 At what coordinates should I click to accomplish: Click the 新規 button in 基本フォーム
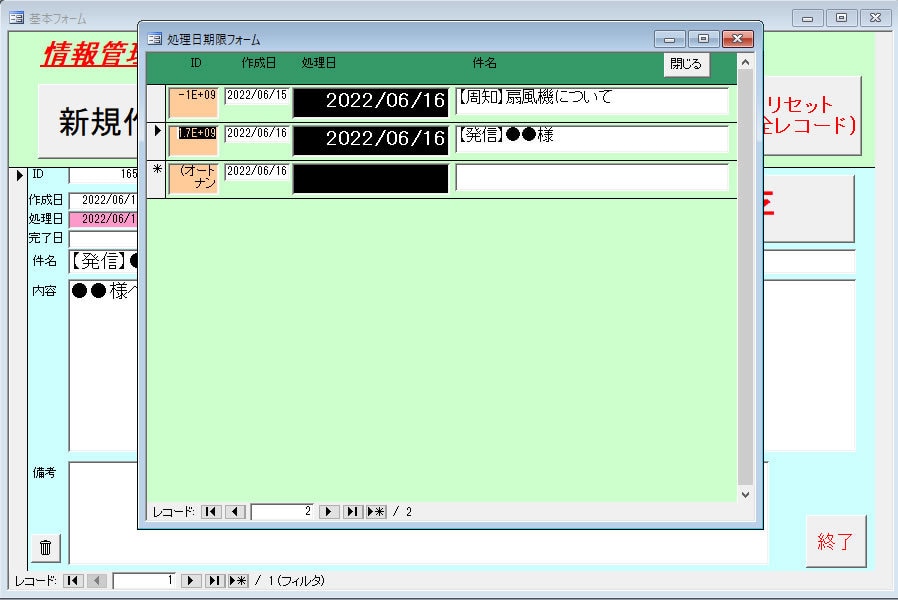(x=88, y=121)
